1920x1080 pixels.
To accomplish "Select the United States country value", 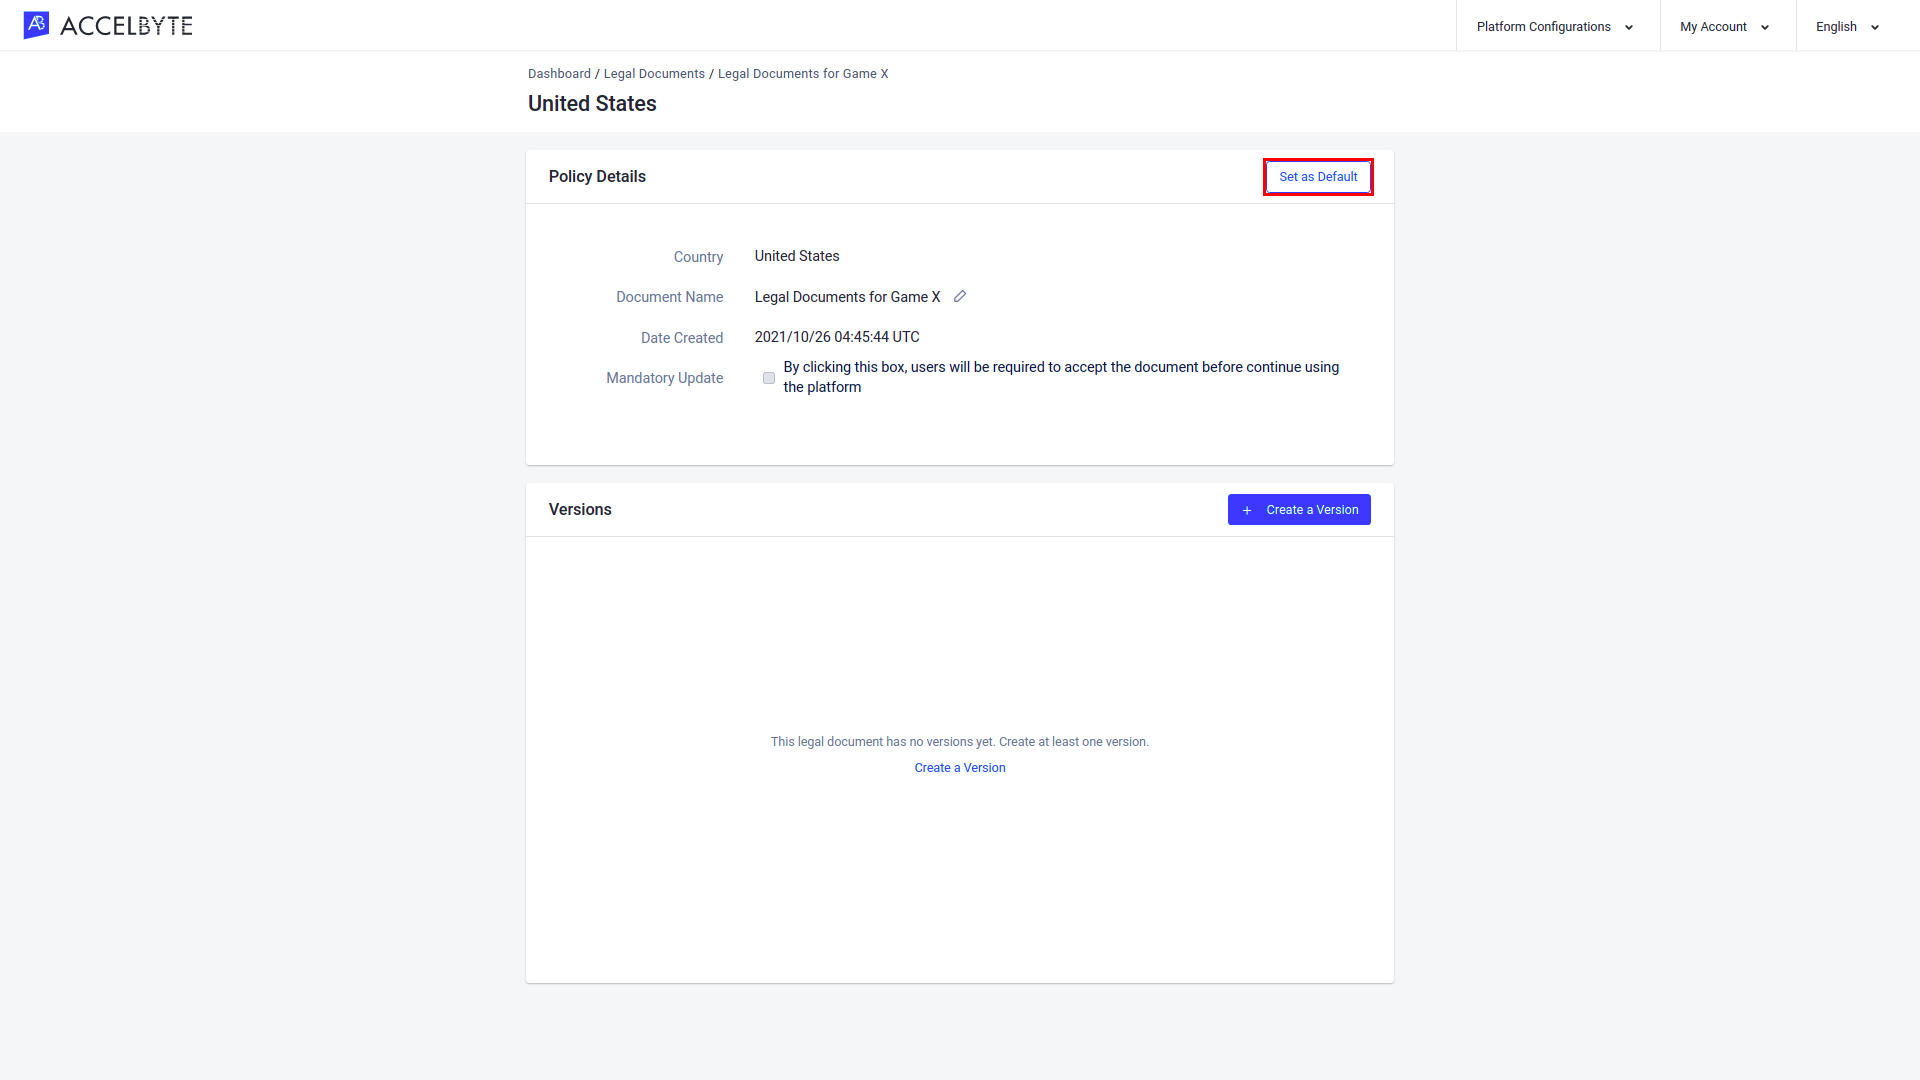I will tap(797, 256).
